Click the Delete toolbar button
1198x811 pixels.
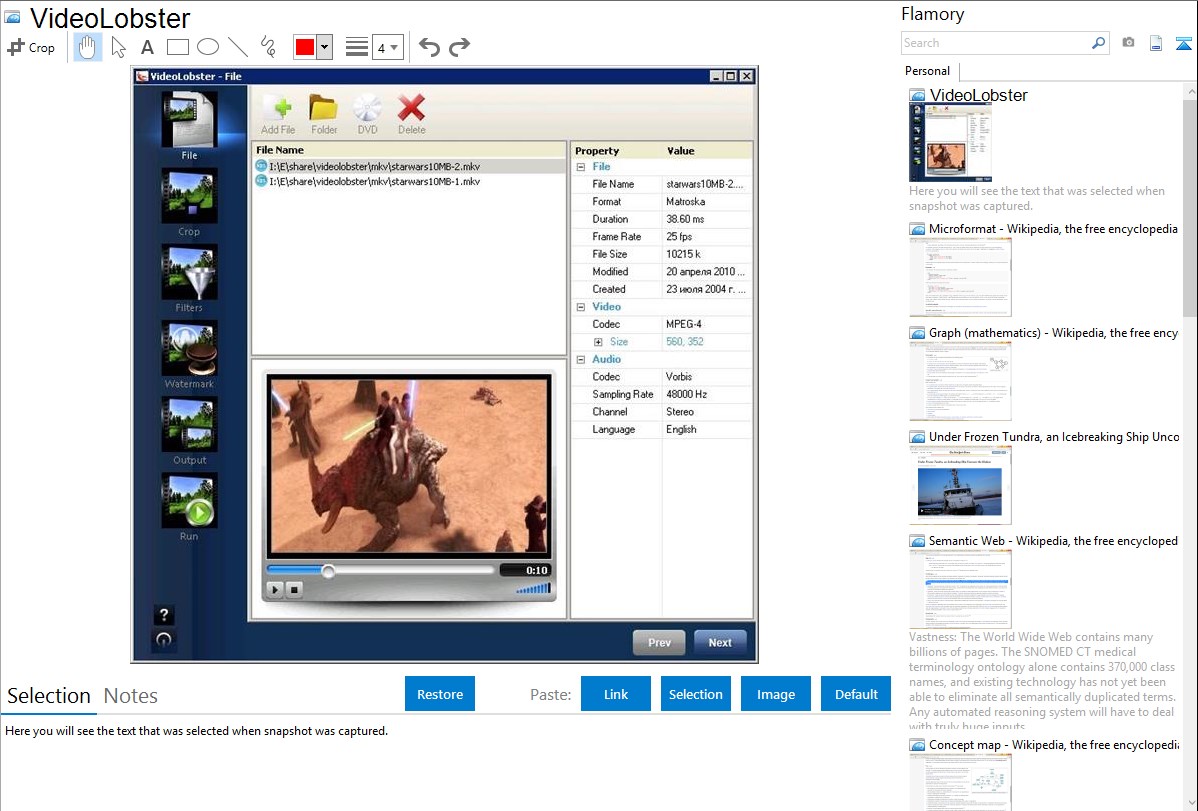[412, 115]
